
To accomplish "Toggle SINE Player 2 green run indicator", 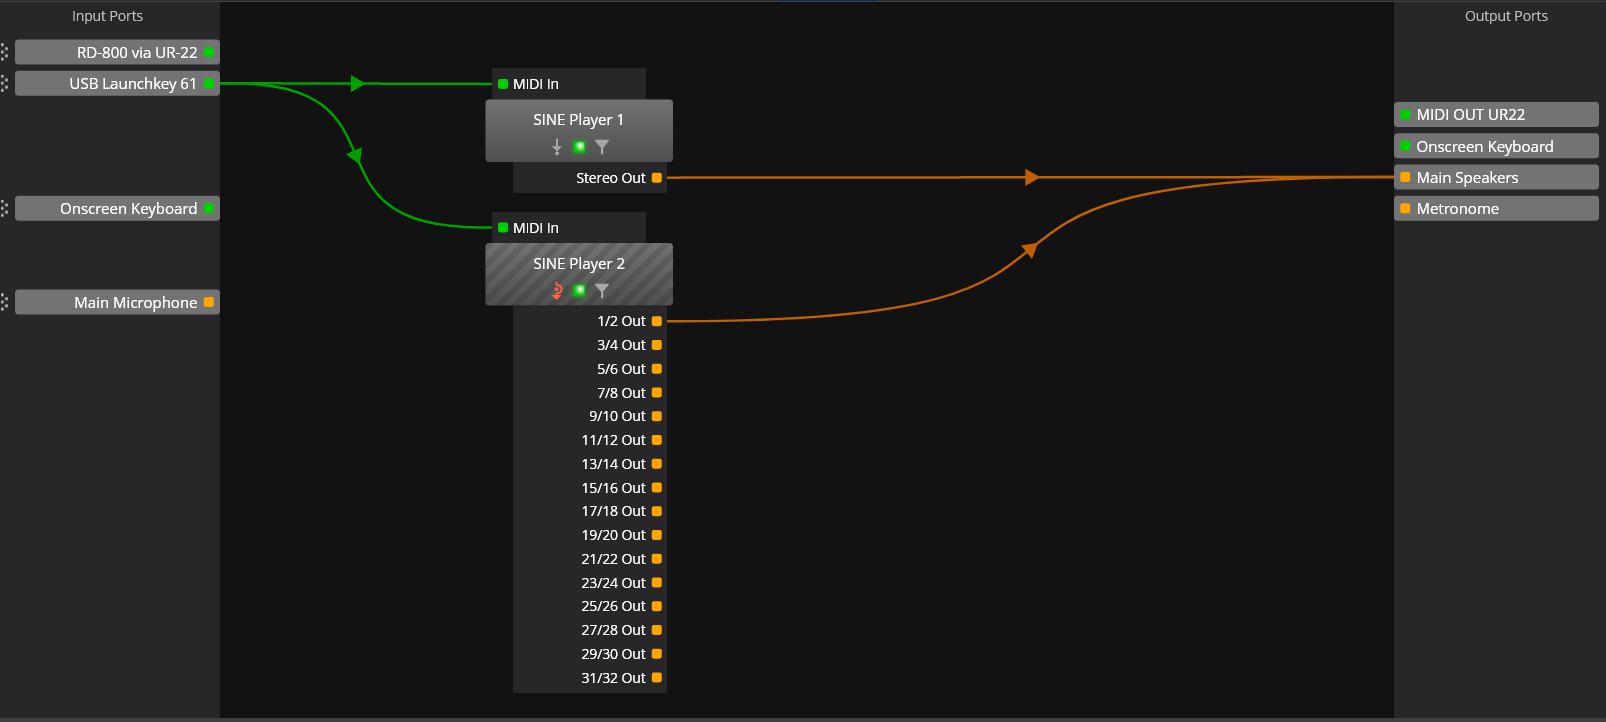I will point(579,291).
